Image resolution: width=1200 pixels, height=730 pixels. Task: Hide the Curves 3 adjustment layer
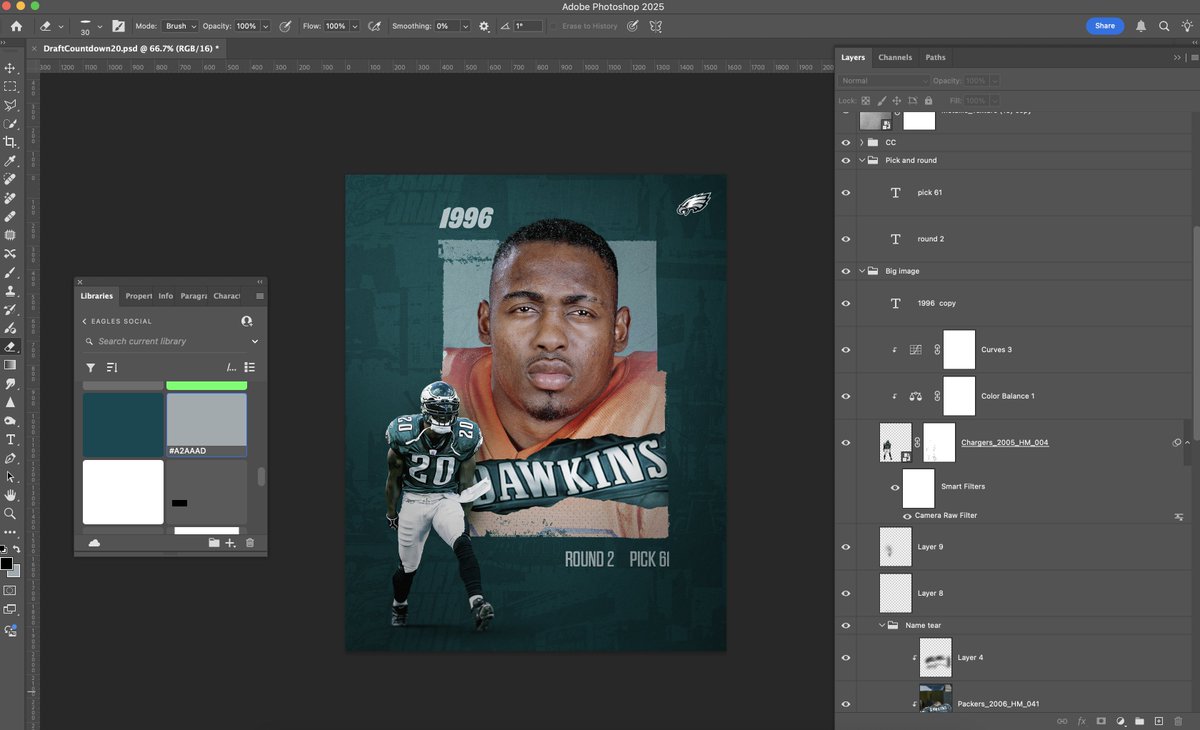tap(846, 350)
